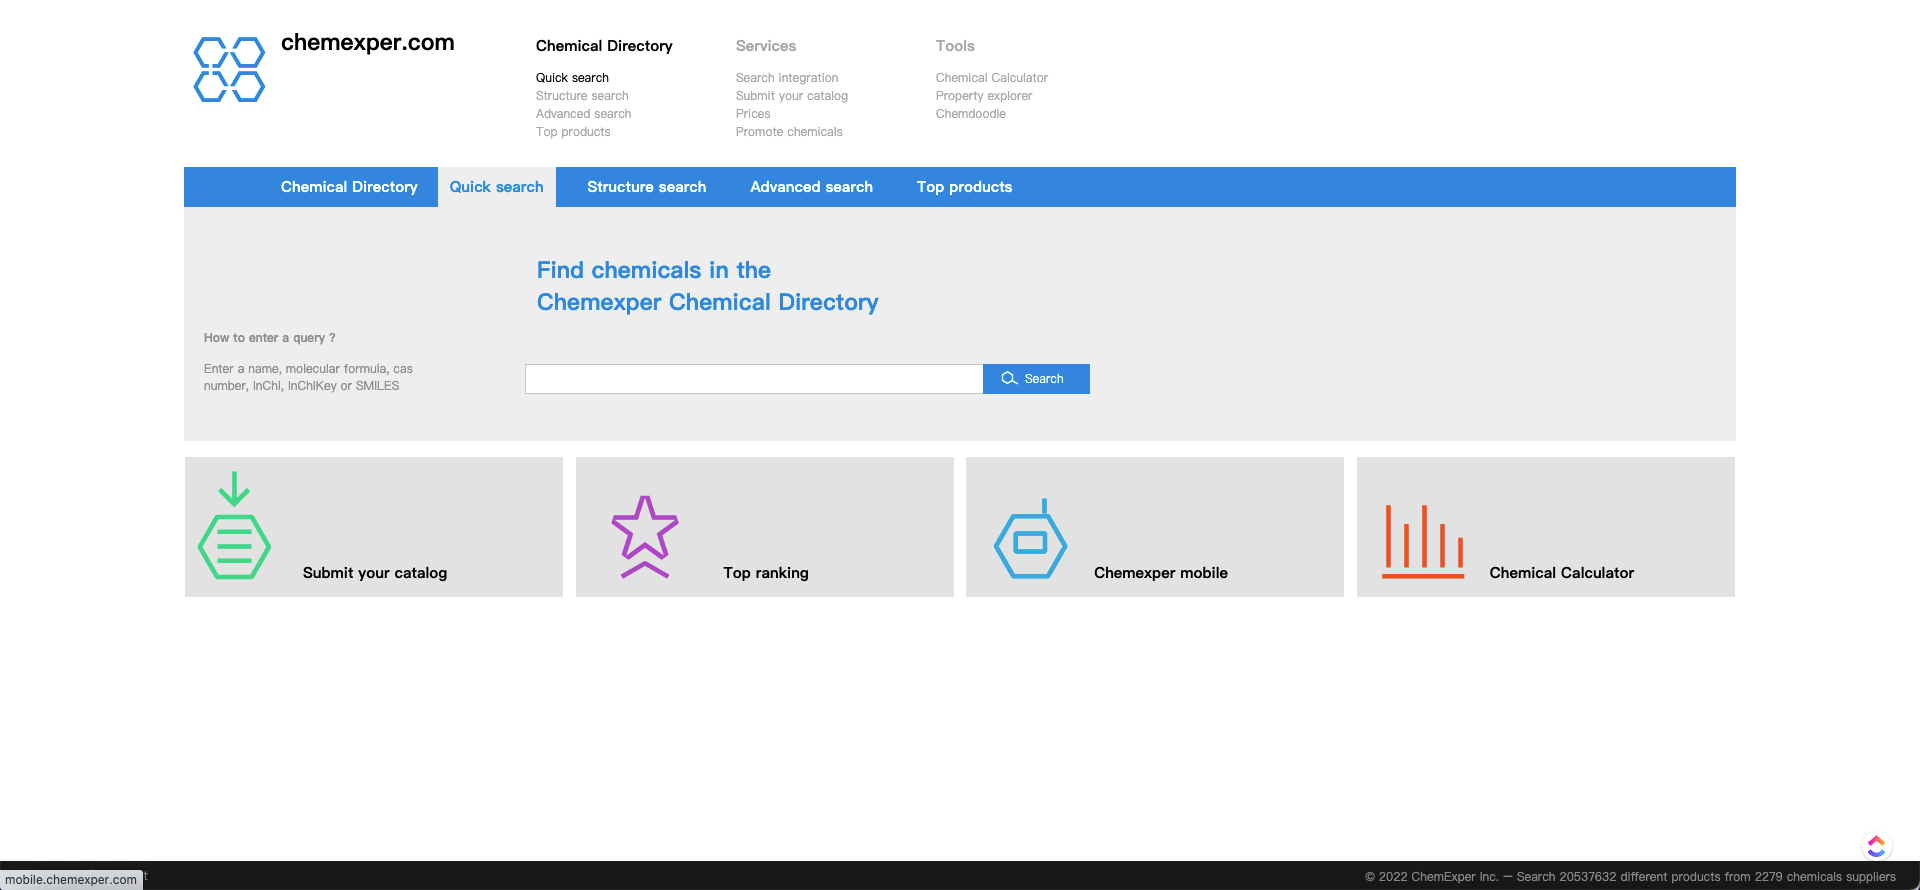
Task: Click the Chemexper mobile card label
Action: pos(1161,573)
